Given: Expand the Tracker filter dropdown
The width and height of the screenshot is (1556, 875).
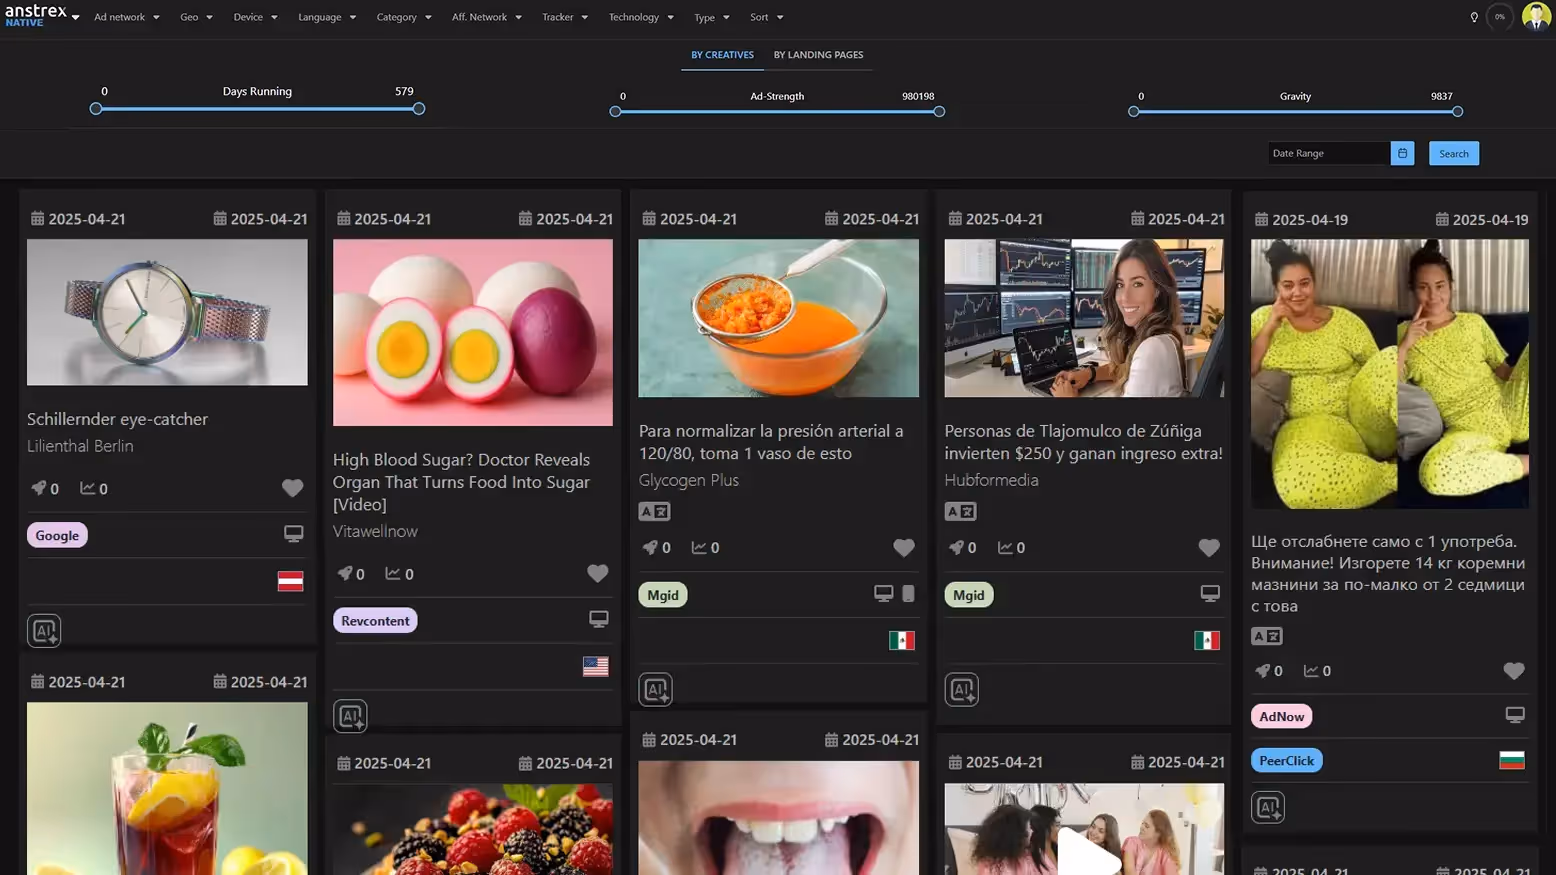Looking at the screenshot, I should coord(565,17).
